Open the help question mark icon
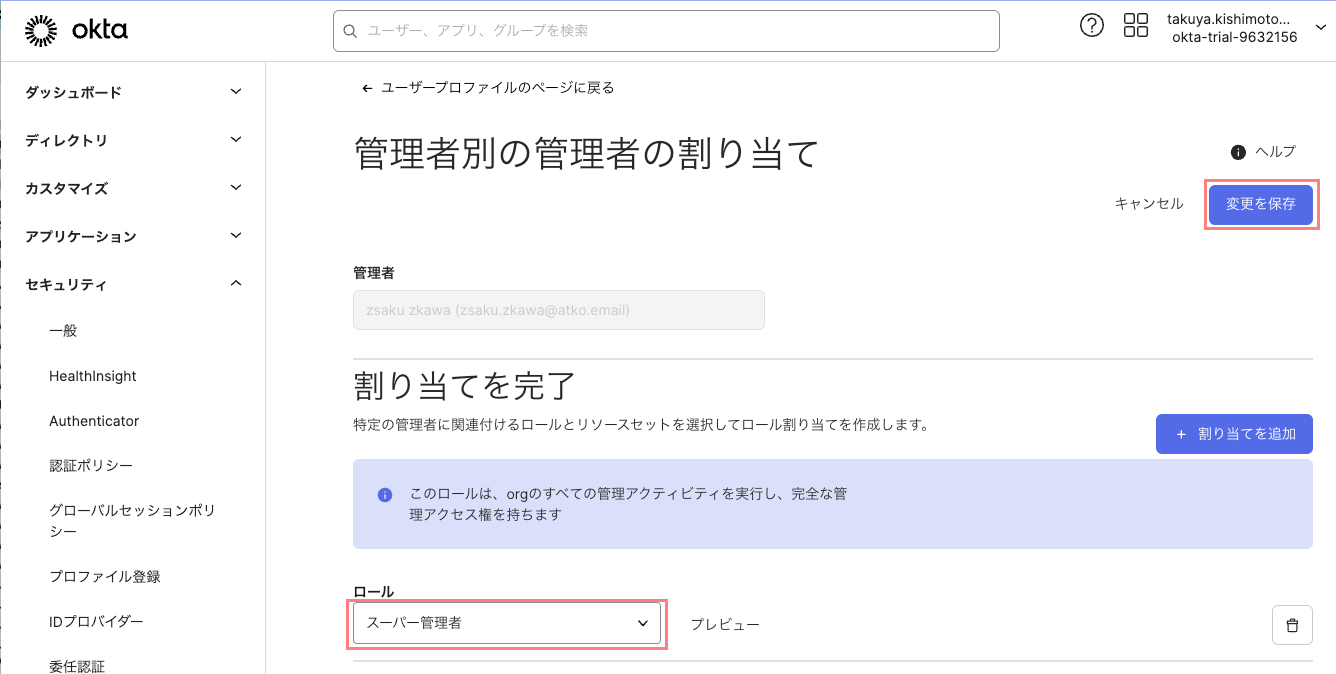This screenshot has width=1336, height=674. point(1092,26)
